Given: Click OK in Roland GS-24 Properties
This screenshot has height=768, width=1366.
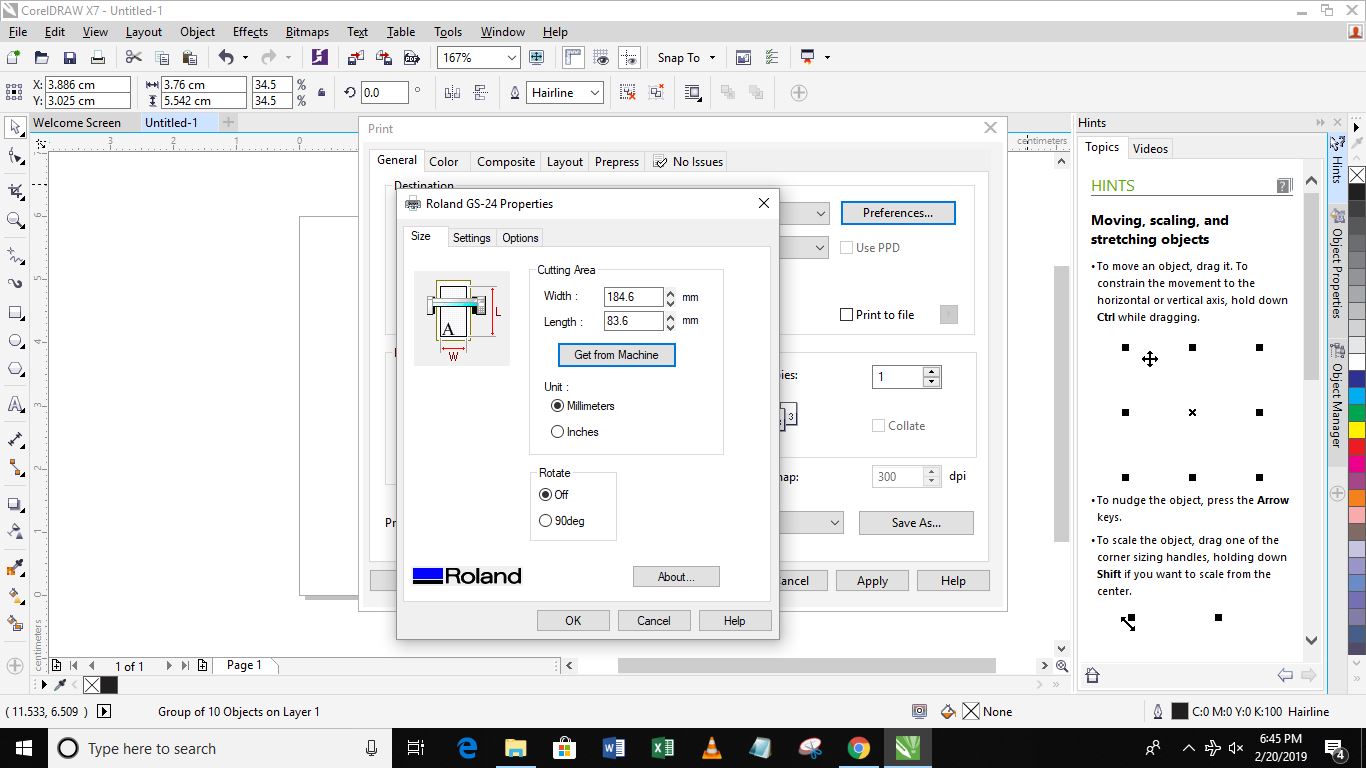Looking at the screenshot, I should pyautogui.click(x=573, y=621).
